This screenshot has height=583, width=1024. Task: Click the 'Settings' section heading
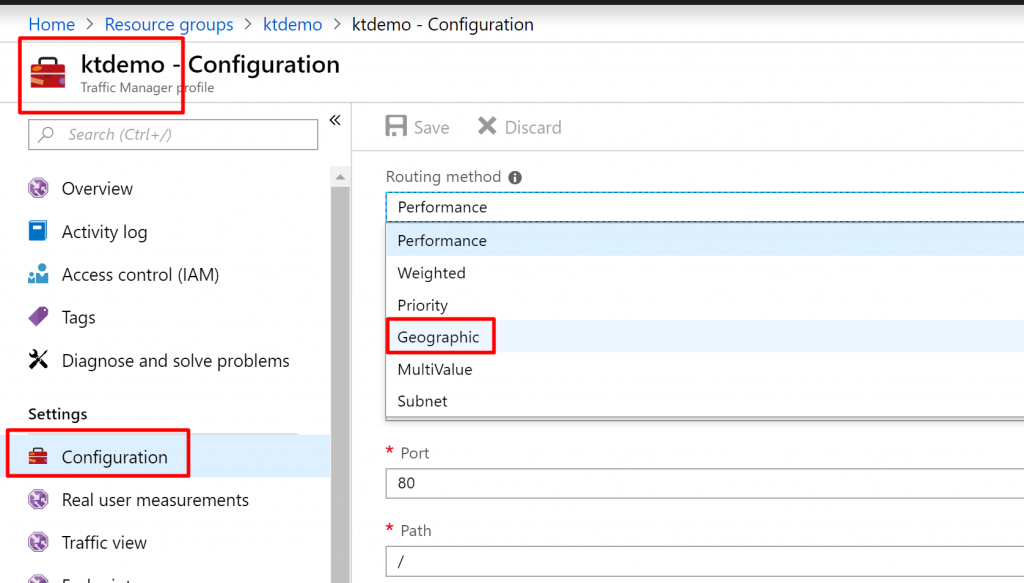pyautogui.click(x=57, y=415)
